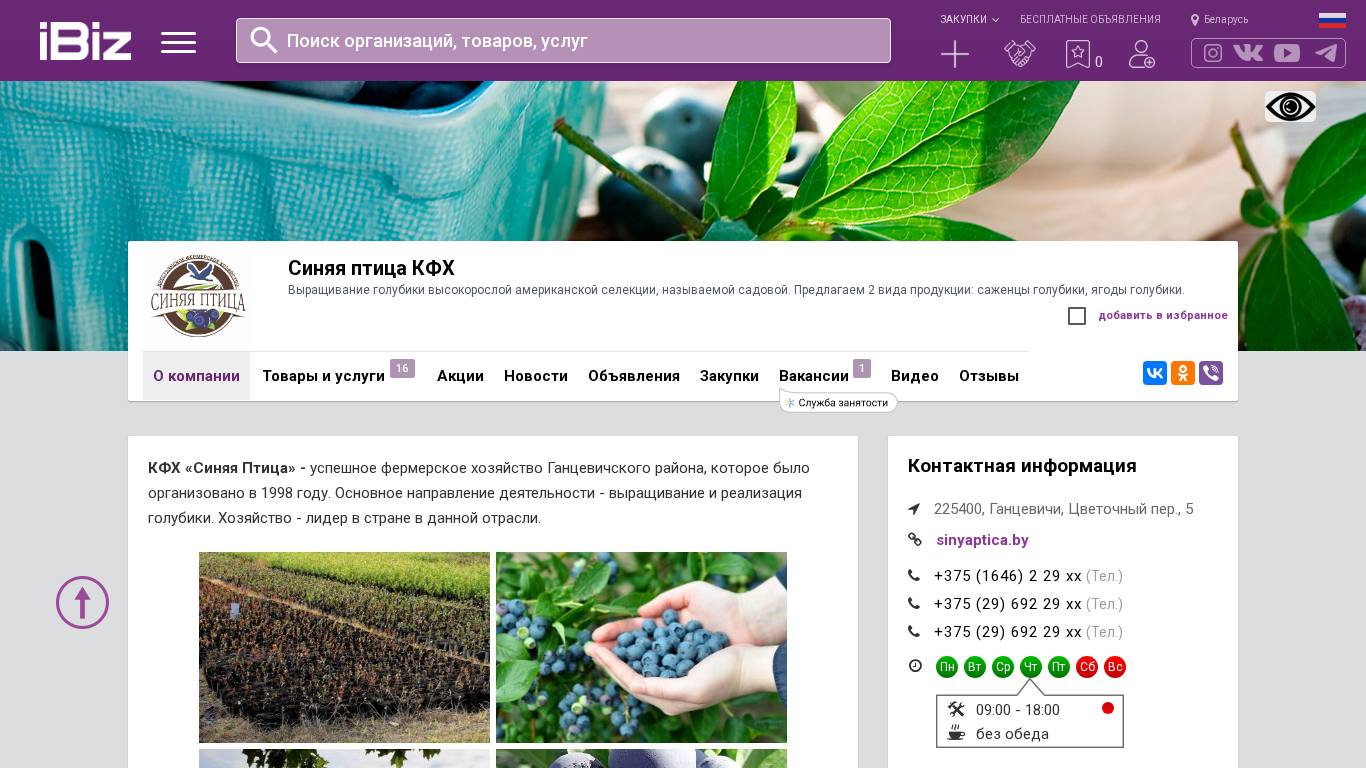Share company page via Viber
The height and width of the screenshot is (768, 1366).
tap(1211, 373)
